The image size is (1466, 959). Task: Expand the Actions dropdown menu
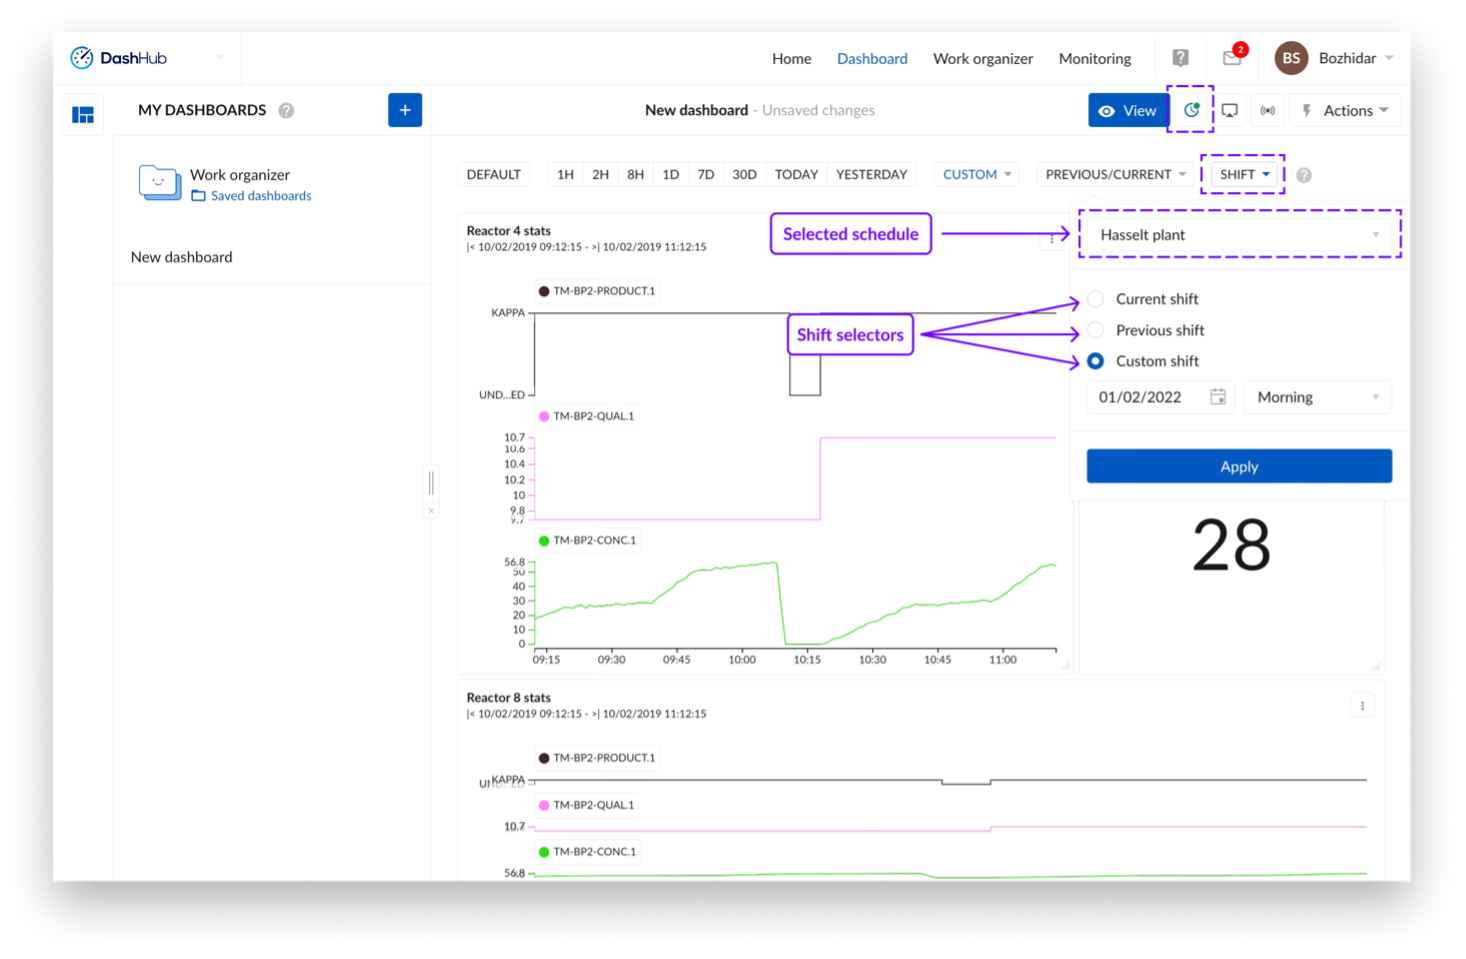tap(1346, 110)
